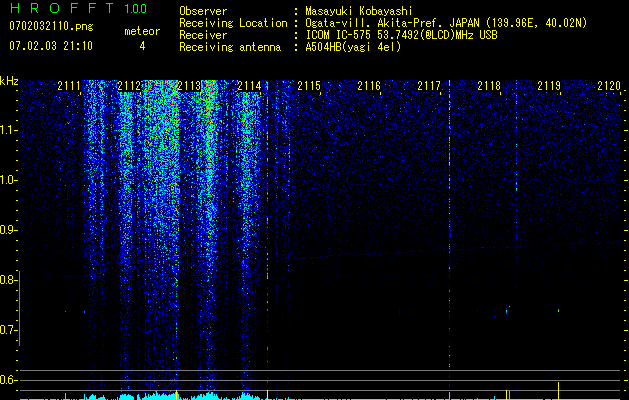Click the Receiving antenna label
Screen dimensions: 629x400
click(230, 47)
